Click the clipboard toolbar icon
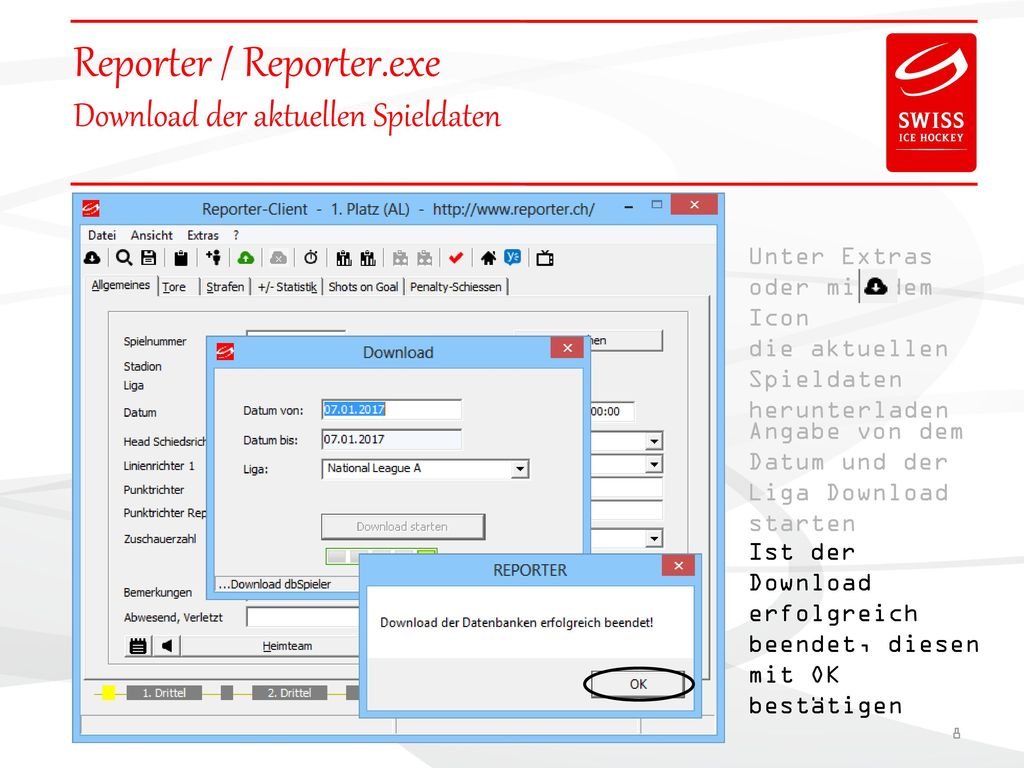1024x768 pixels. click(181, 259)
